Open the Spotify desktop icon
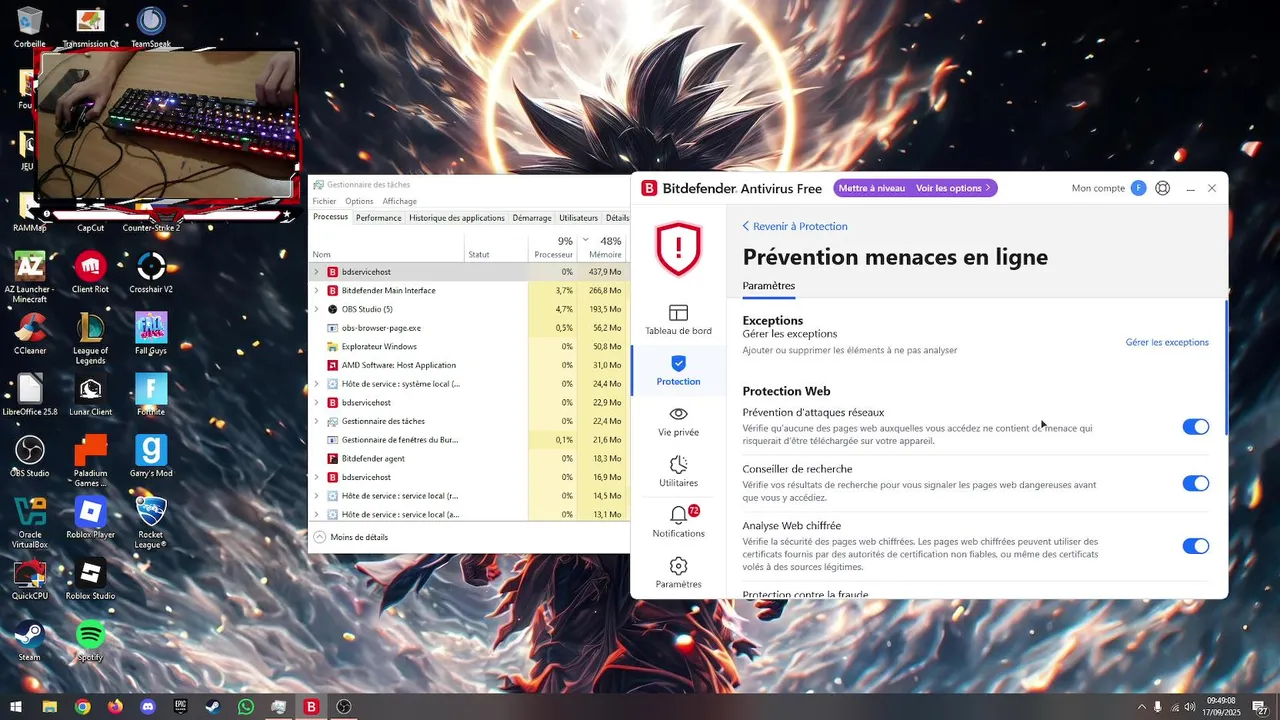The image size is (1280, 720). point(90,640)
